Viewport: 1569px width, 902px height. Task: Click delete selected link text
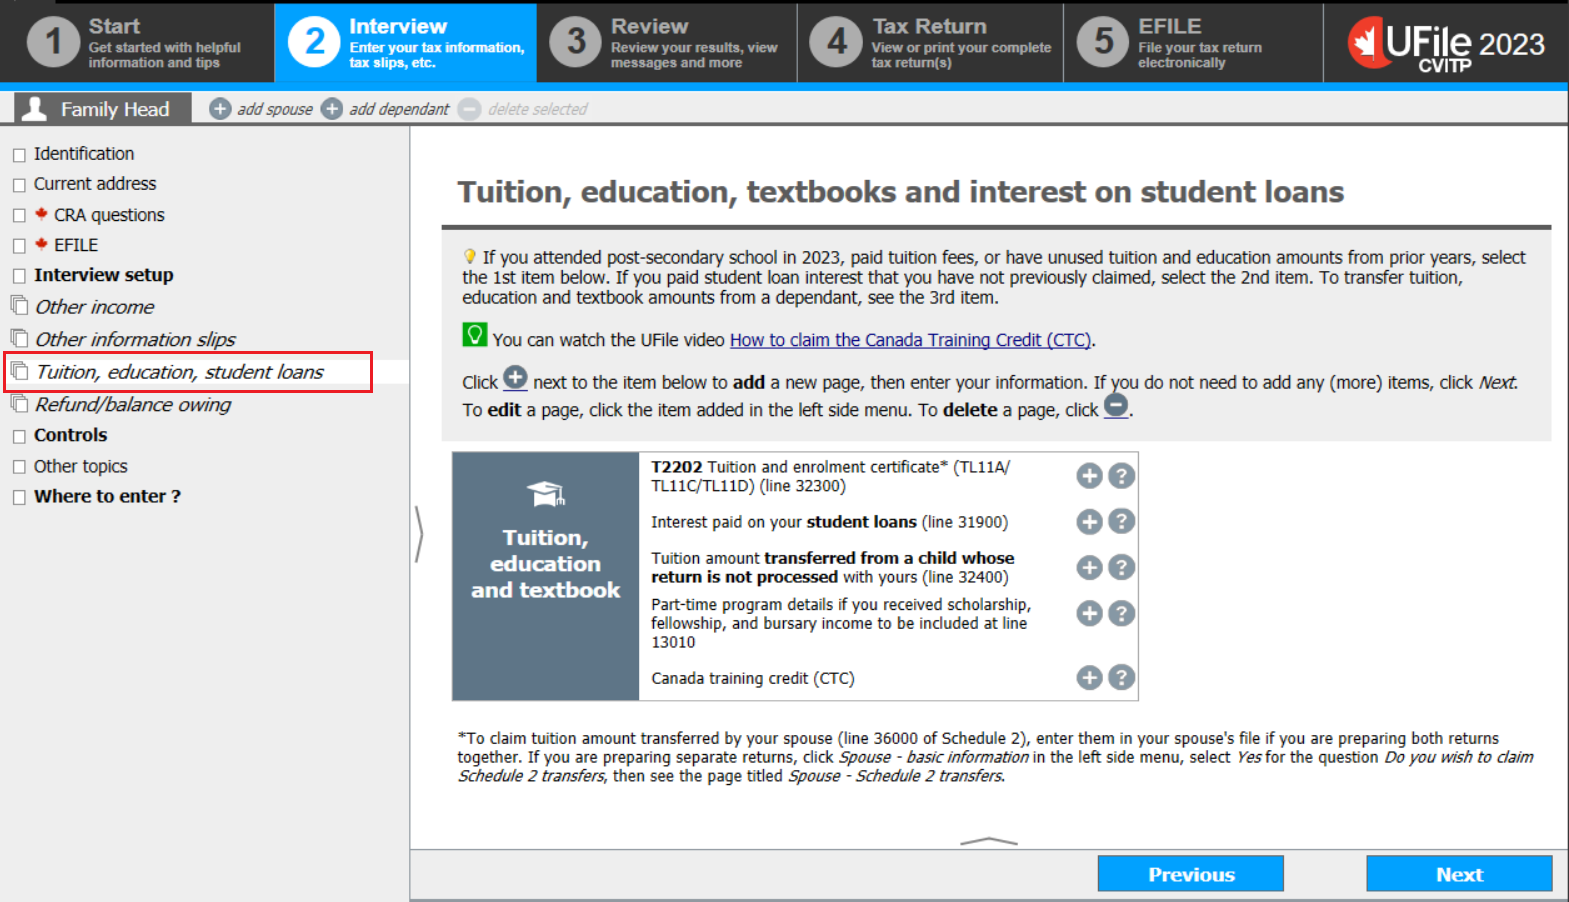click(538, 109)
